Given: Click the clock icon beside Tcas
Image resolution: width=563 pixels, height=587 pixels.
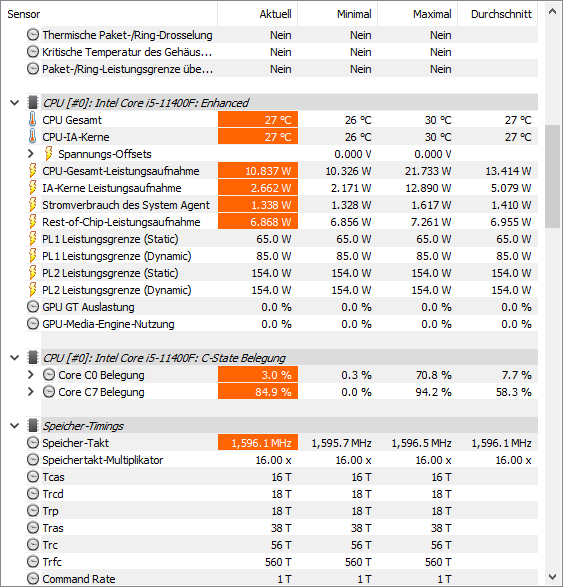Looking at the screenshot, I should [33, 477].
